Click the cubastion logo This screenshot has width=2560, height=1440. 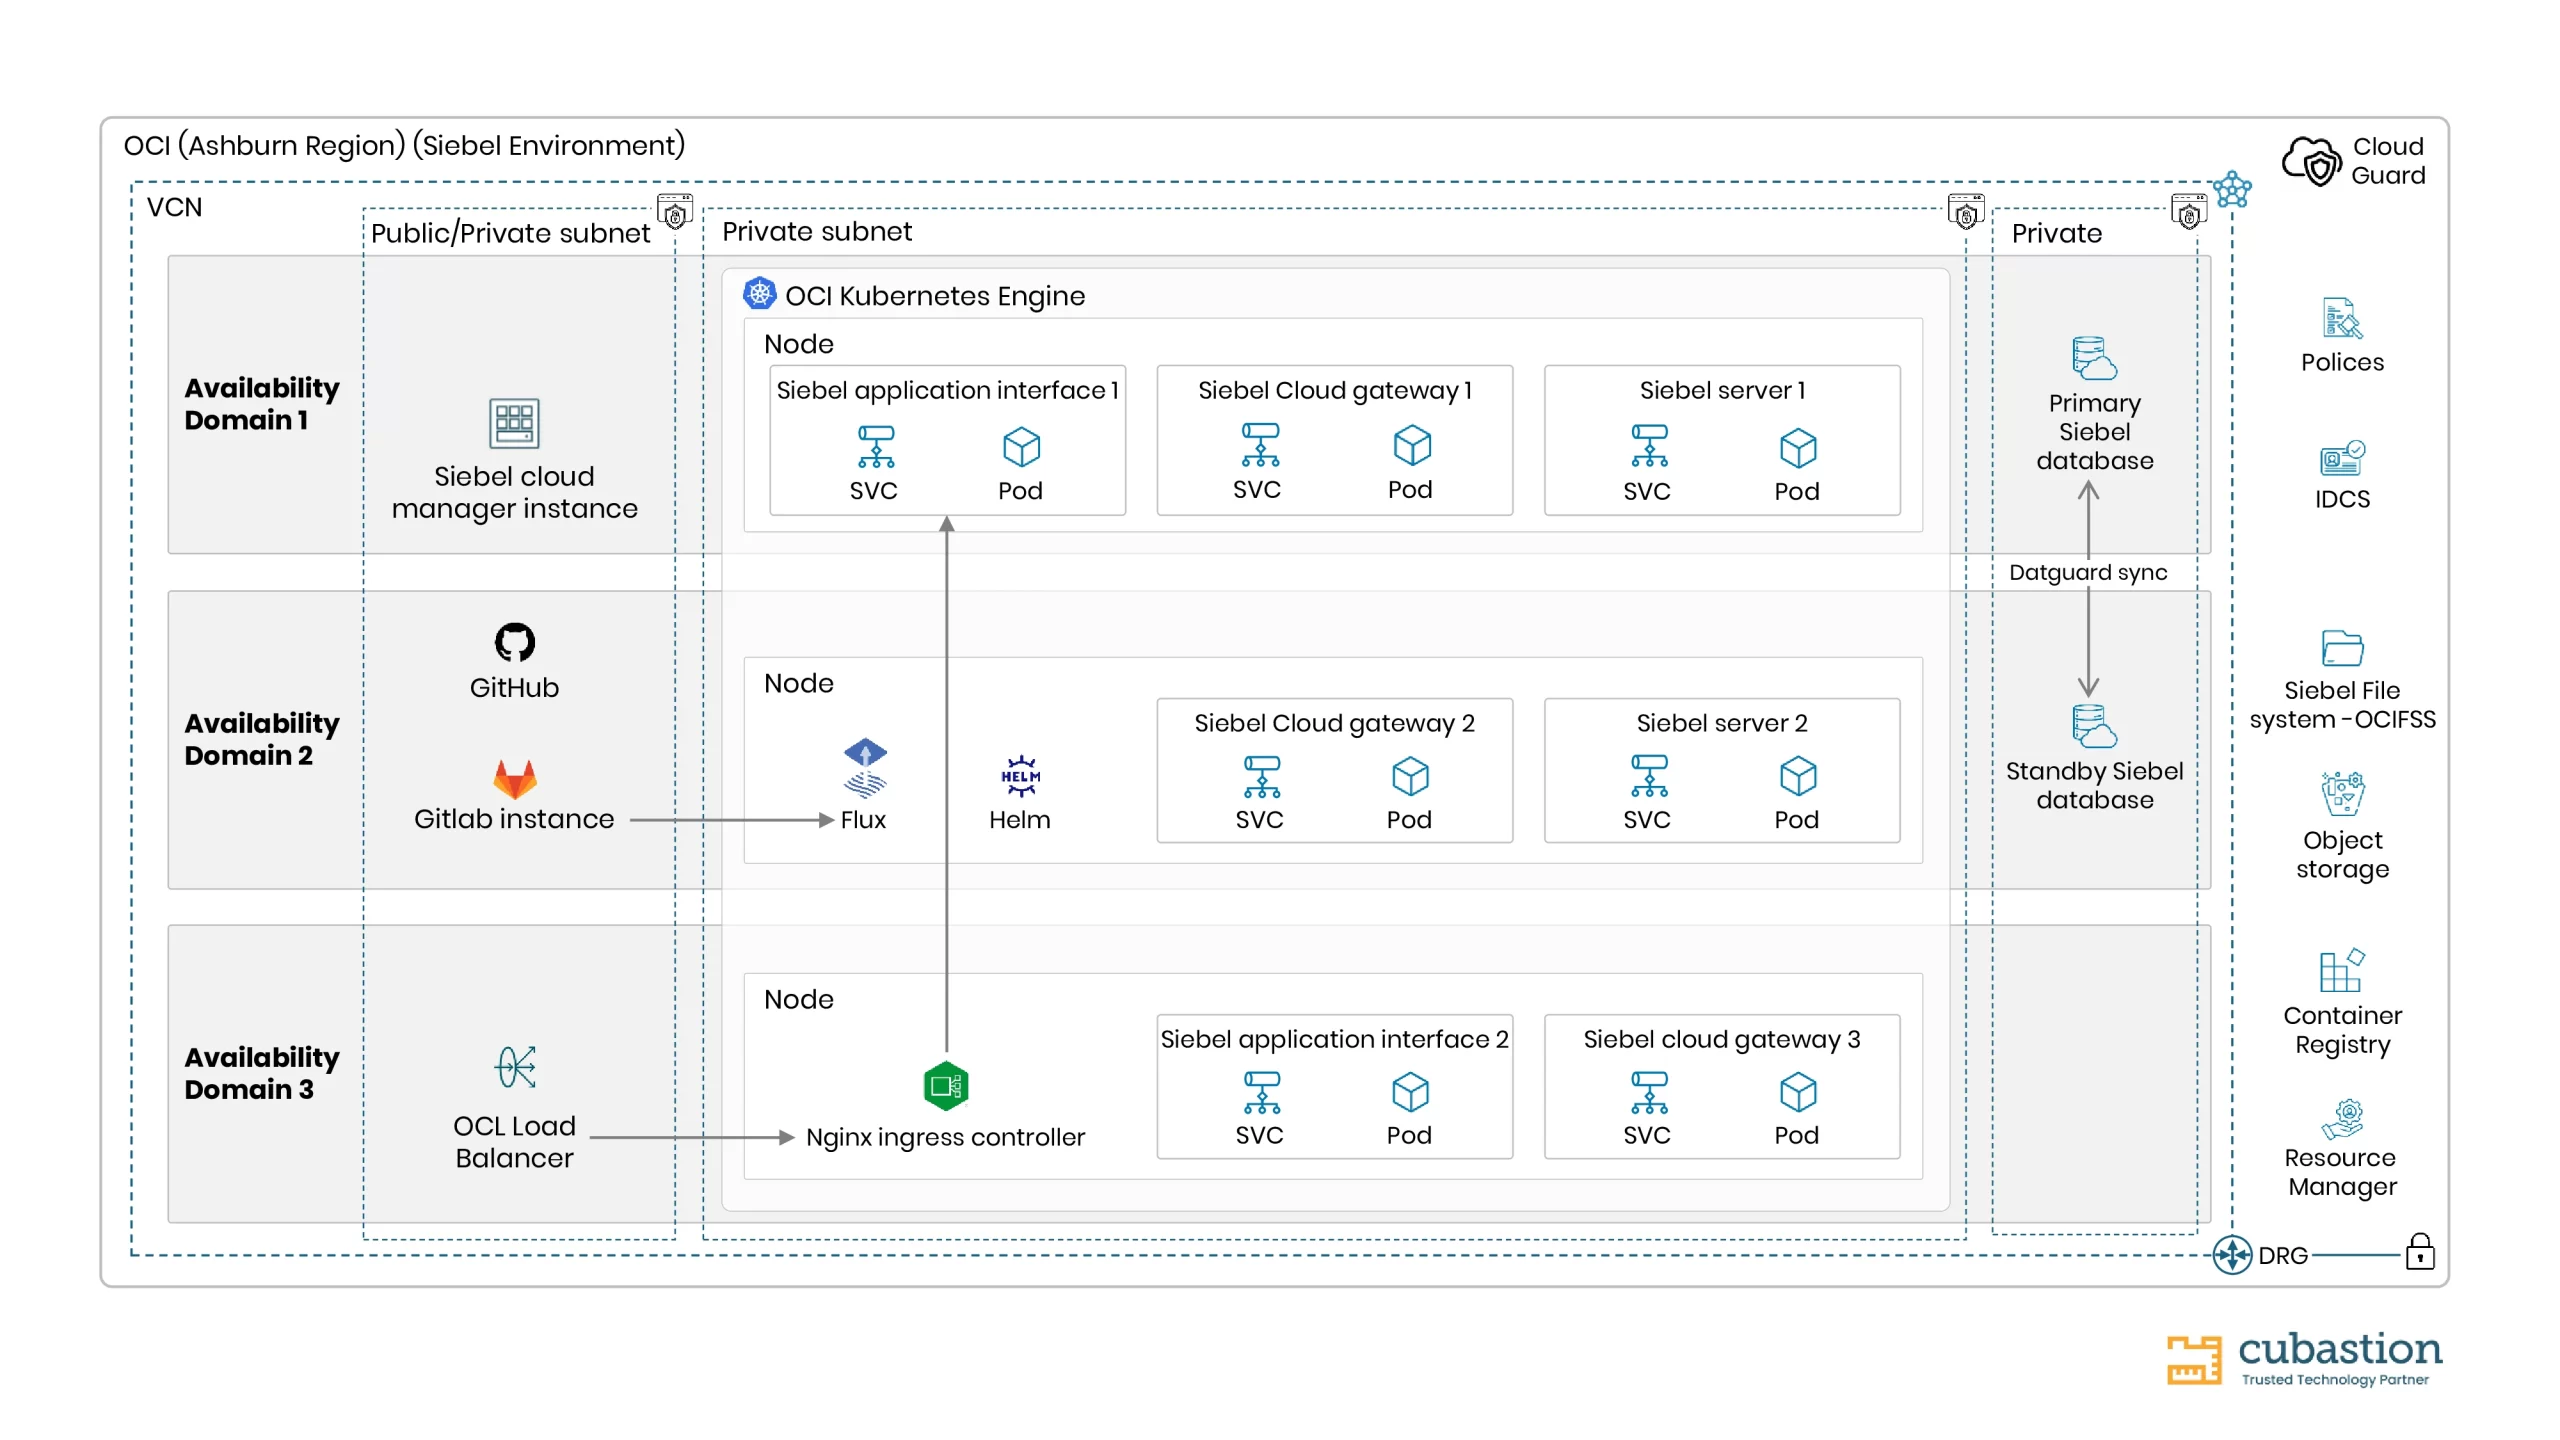coord(2304,1358)
